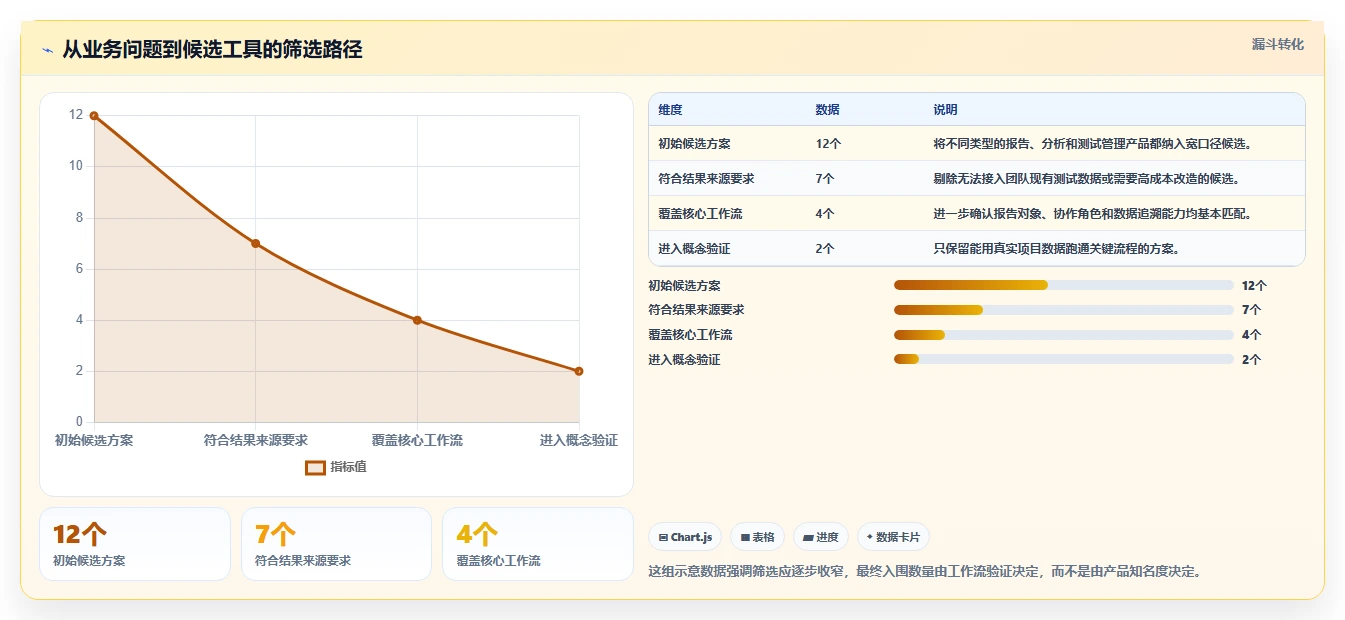Click the x-axis label 符合结果来源要求
This screenshot has width=1345, height=620.
[255, 440]
